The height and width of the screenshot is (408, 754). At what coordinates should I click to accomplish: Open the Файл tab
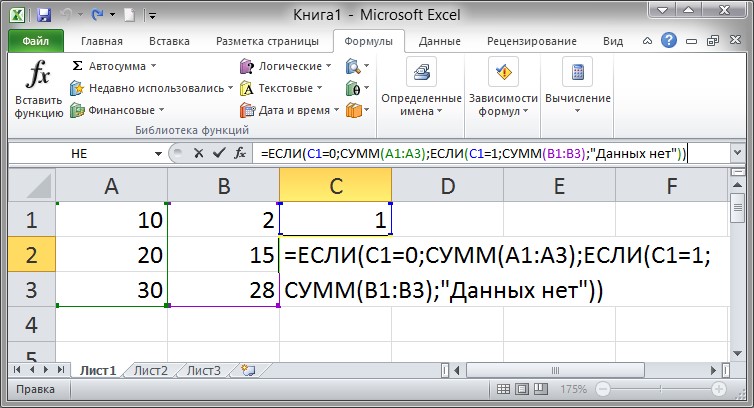tap(36, 42)
